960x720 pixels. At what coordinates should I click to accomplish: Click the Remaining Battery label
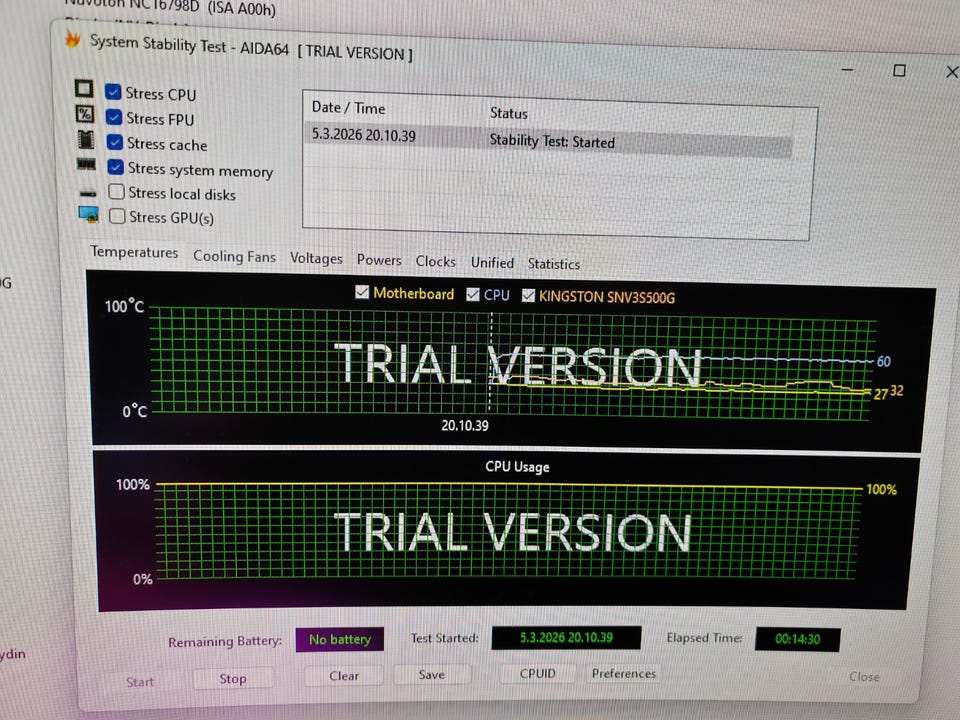click(x=225, y=642)
